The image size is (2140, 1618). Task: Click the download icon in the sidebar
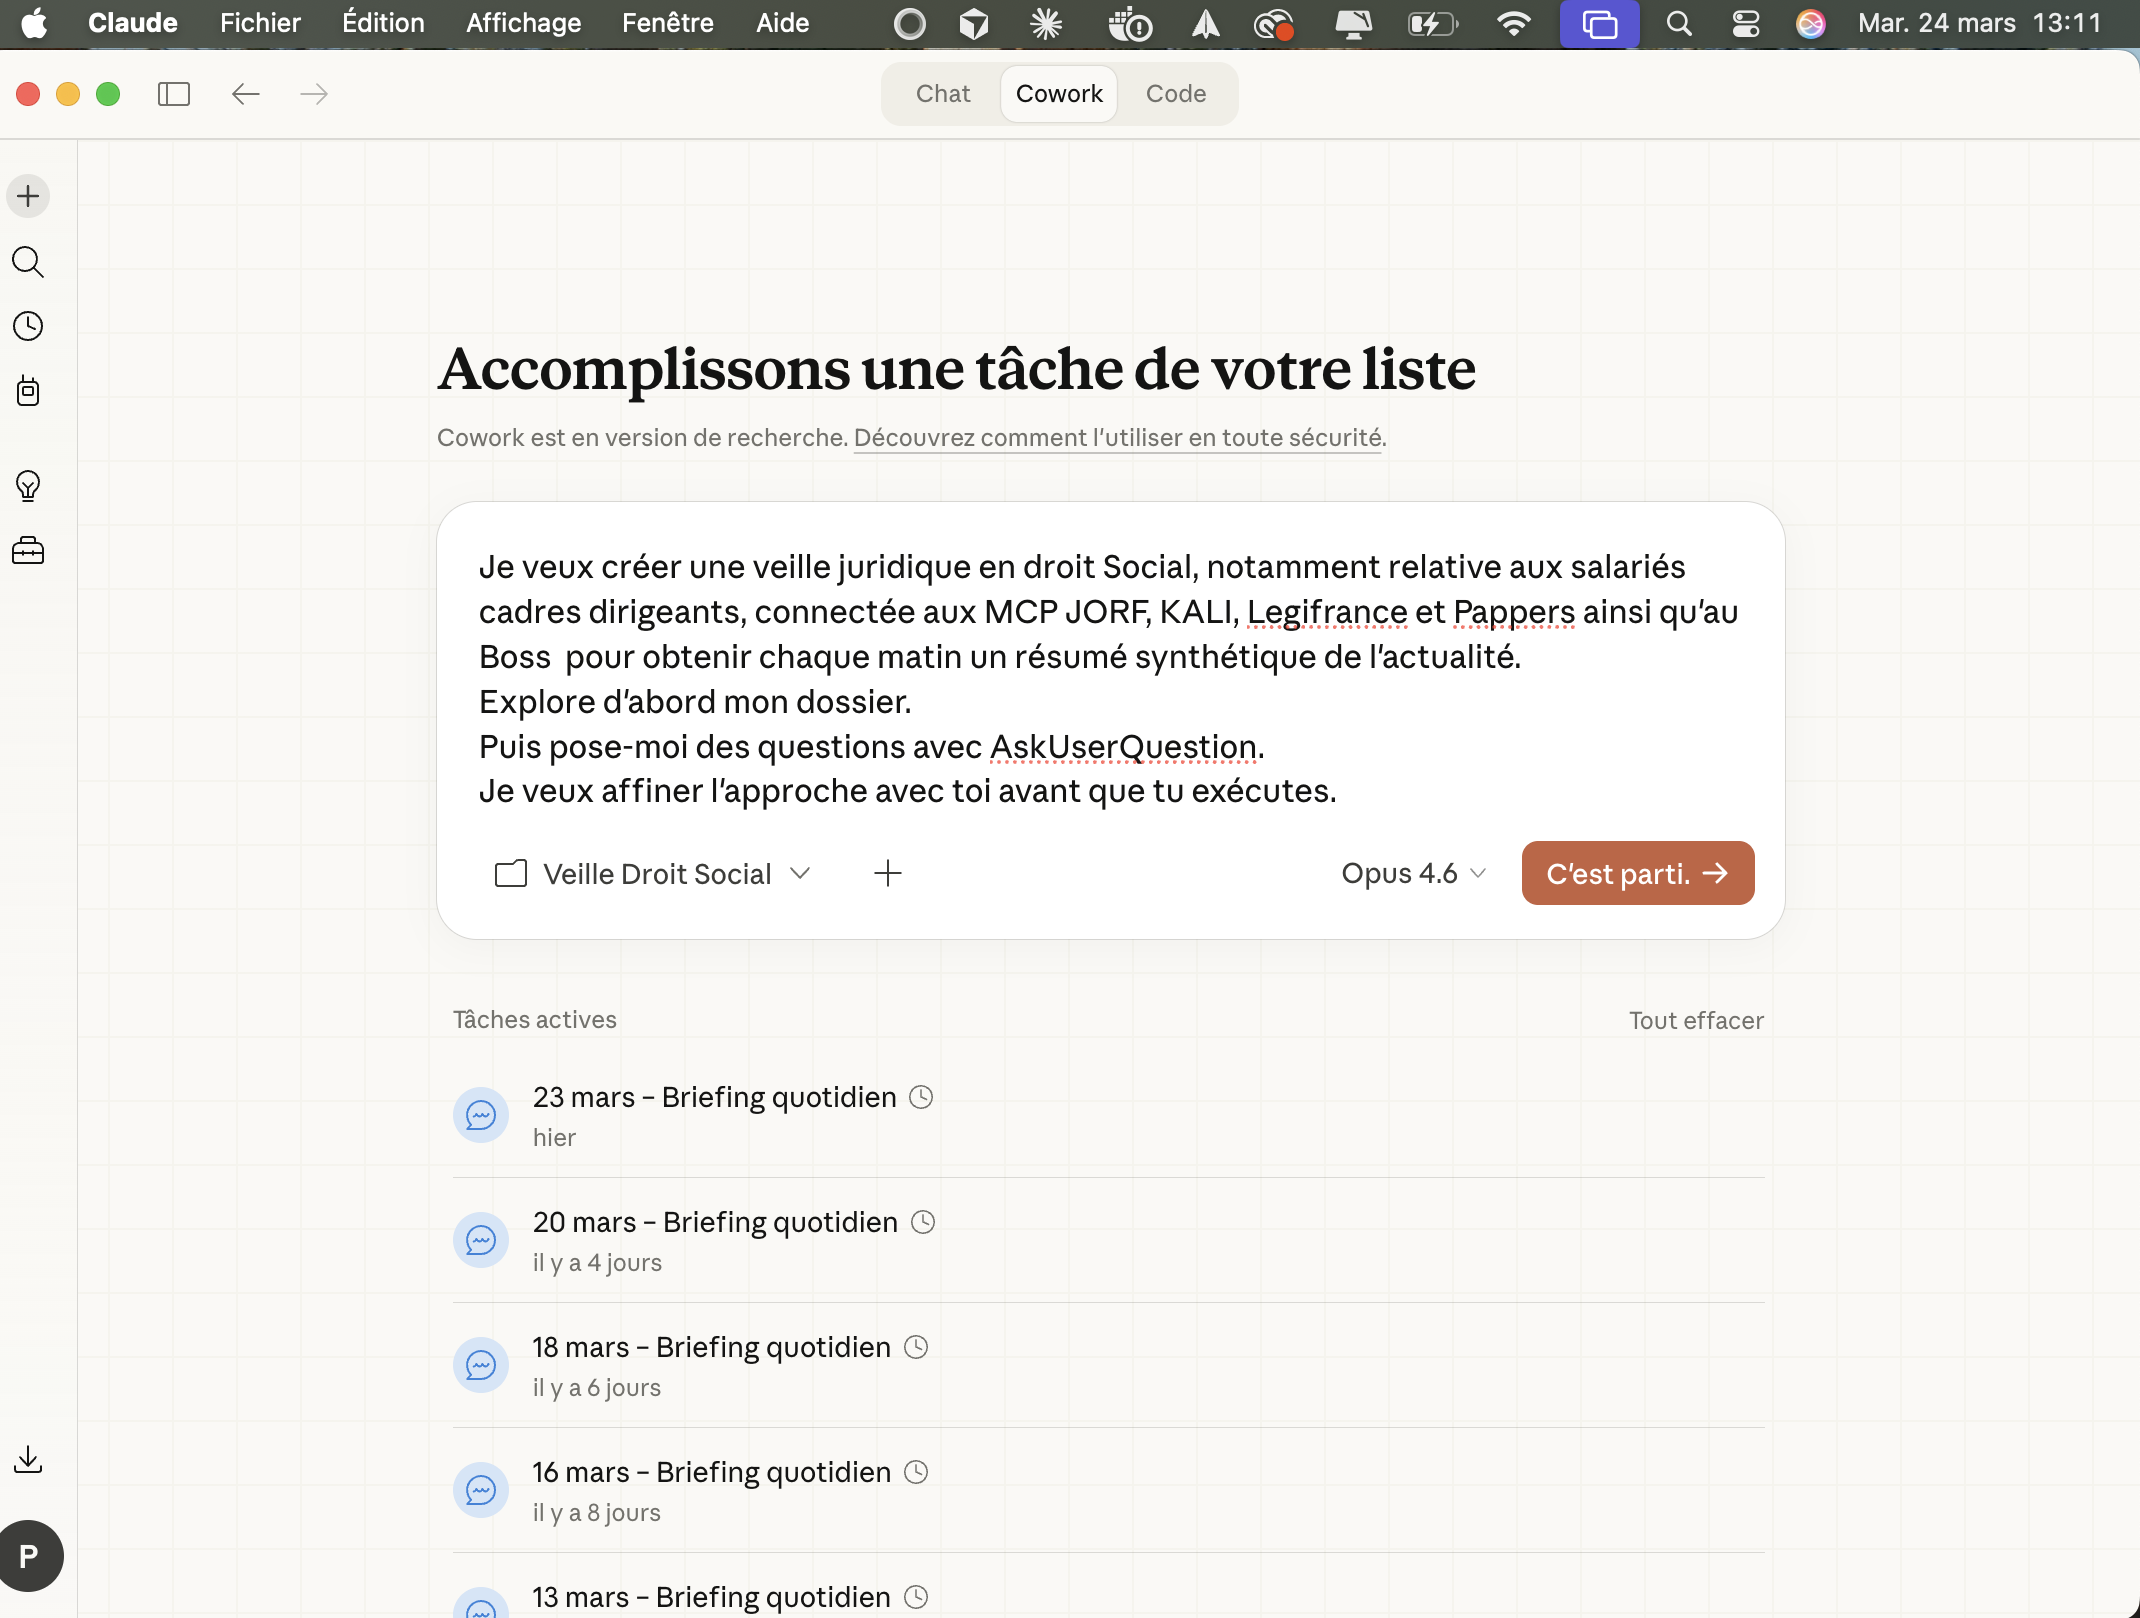pyautogui.click(x=28, y=1459)
